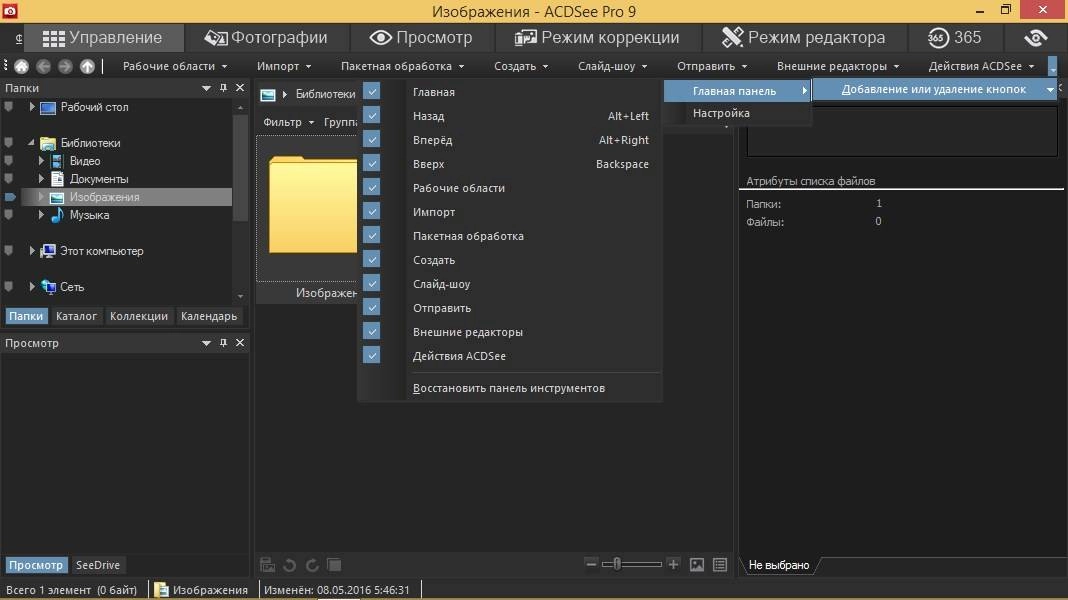Open the Папки panel dropdown arrow

coord(206,89)
